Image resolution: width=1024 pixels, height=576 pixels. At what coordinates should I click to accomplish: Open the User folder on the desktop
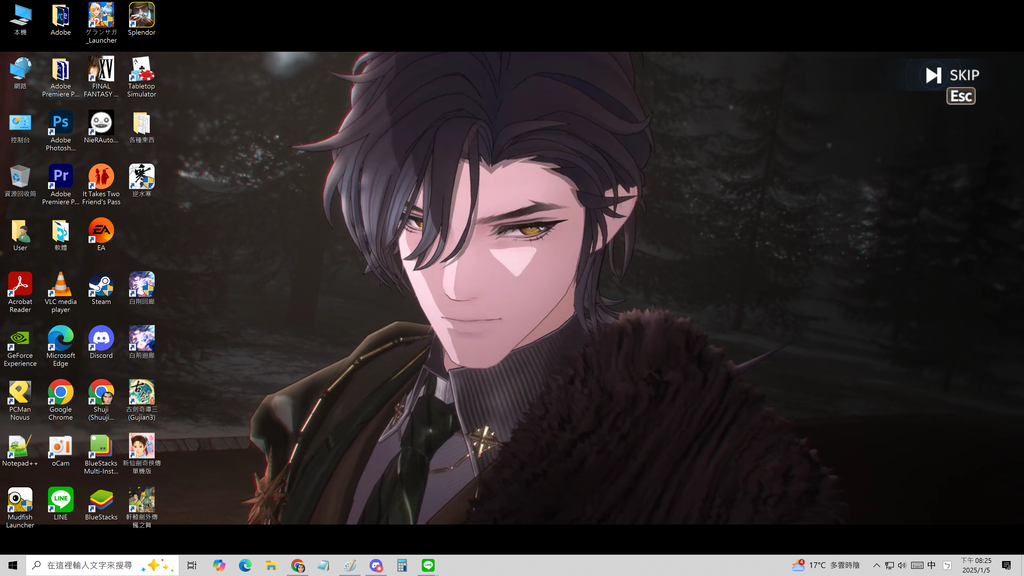[x=20, y=235]
